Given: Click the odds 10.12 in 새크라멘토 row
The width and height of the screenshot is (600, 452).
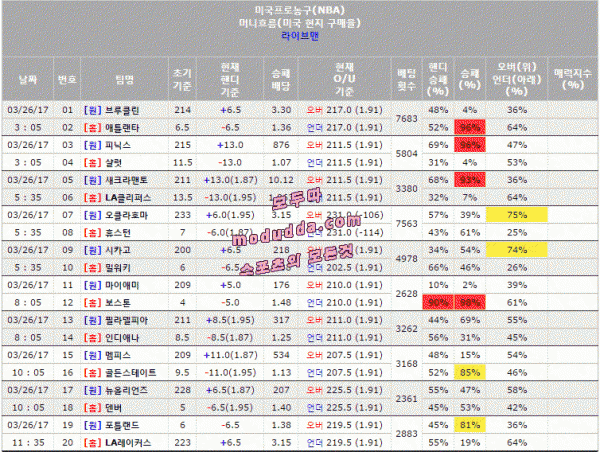Looking at the screenshot, I should [281, 180].
